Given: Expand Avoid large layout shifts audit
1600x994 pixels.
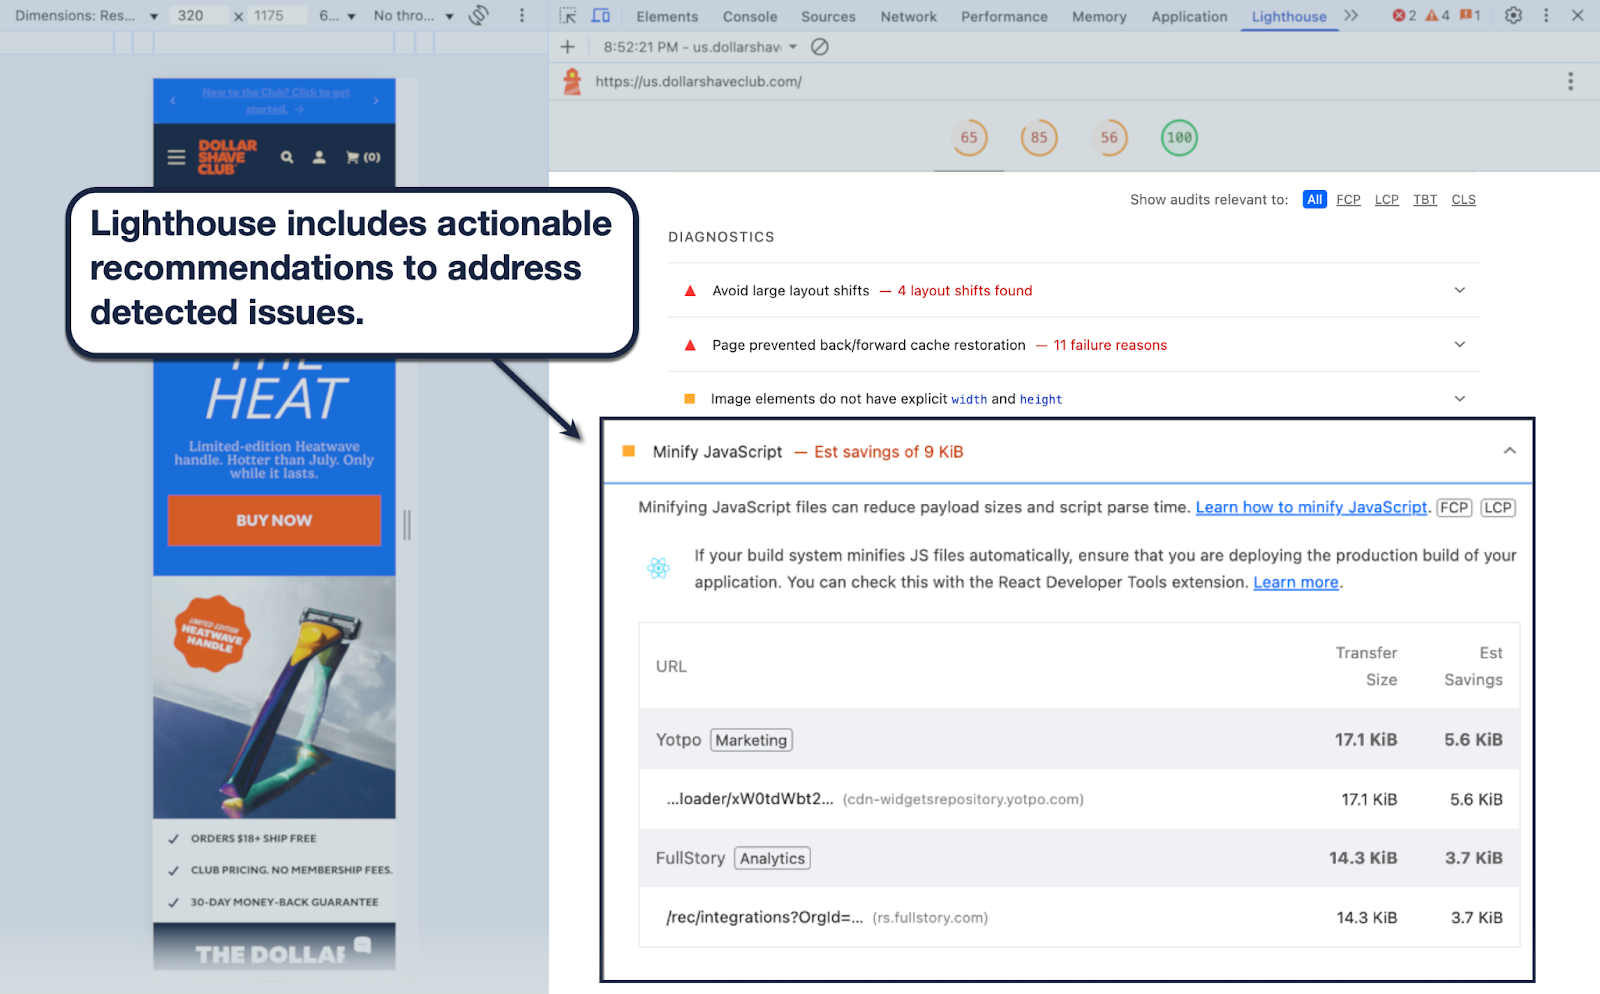Looking at the screenshot, I should point(1074,290).
